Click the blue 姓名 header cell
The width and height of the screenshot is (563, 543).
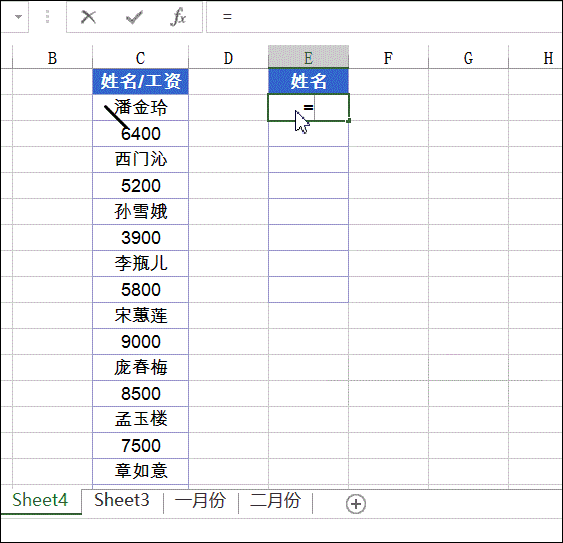[308, 82]
